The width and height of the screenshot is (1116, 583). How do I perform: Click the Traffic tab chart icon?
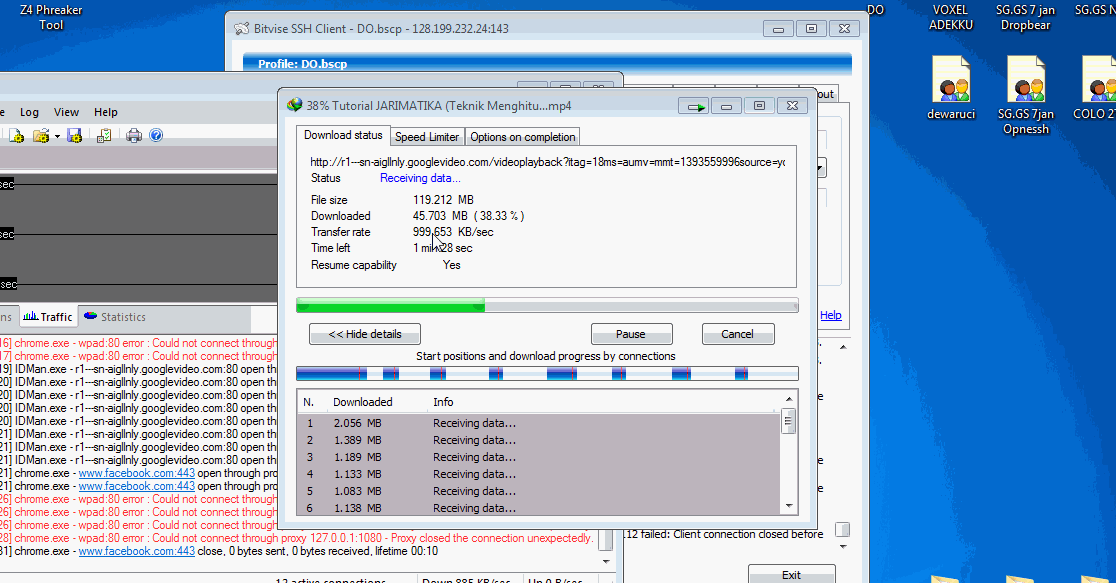point(30,316)
